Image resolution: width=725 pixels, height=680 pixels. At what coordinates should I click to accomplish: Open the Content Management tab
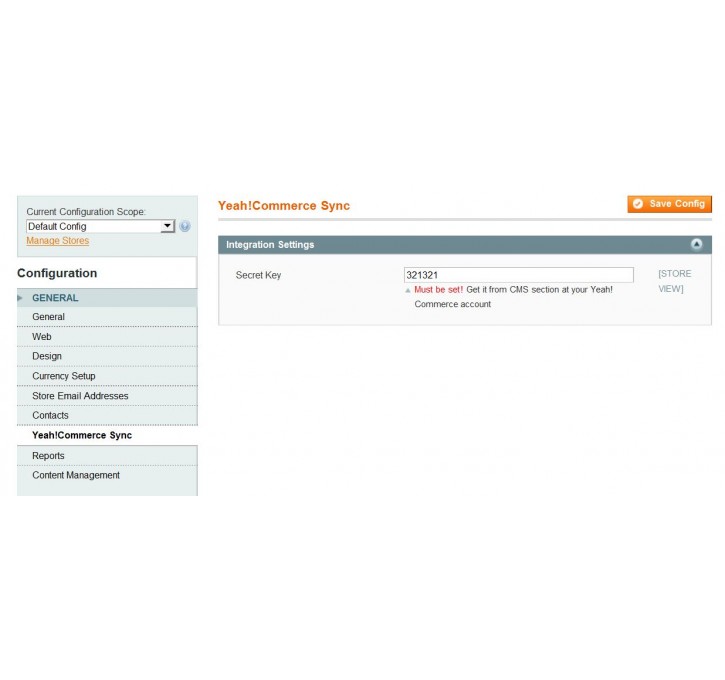107,475
